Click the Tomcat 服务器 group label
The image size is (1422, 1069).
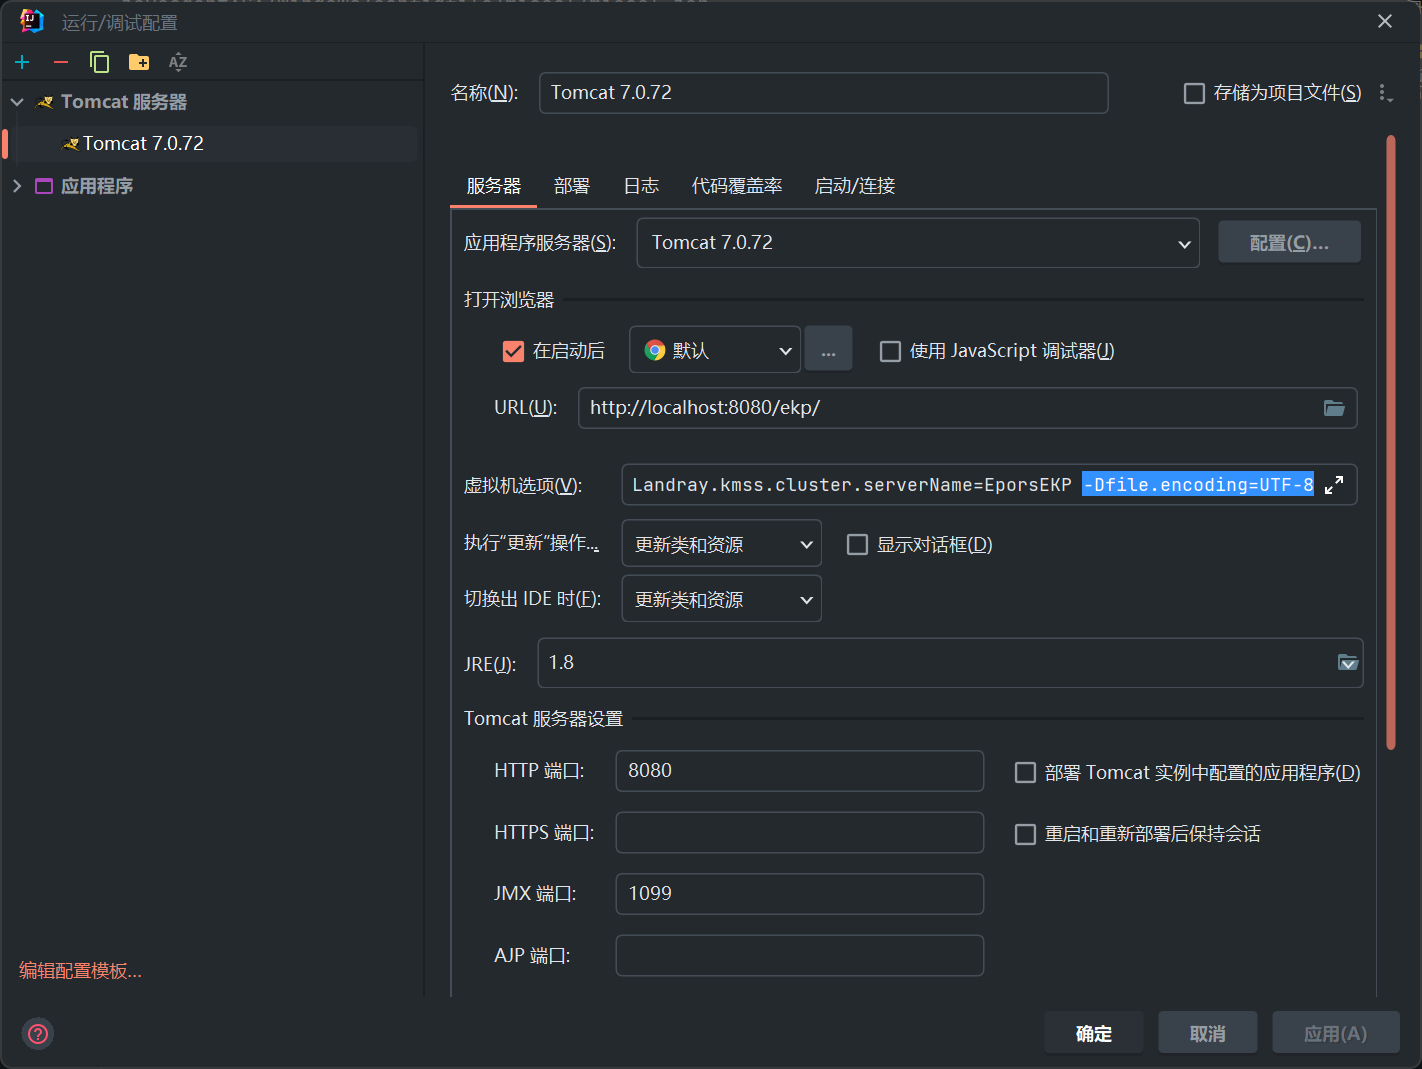(124, 102)
